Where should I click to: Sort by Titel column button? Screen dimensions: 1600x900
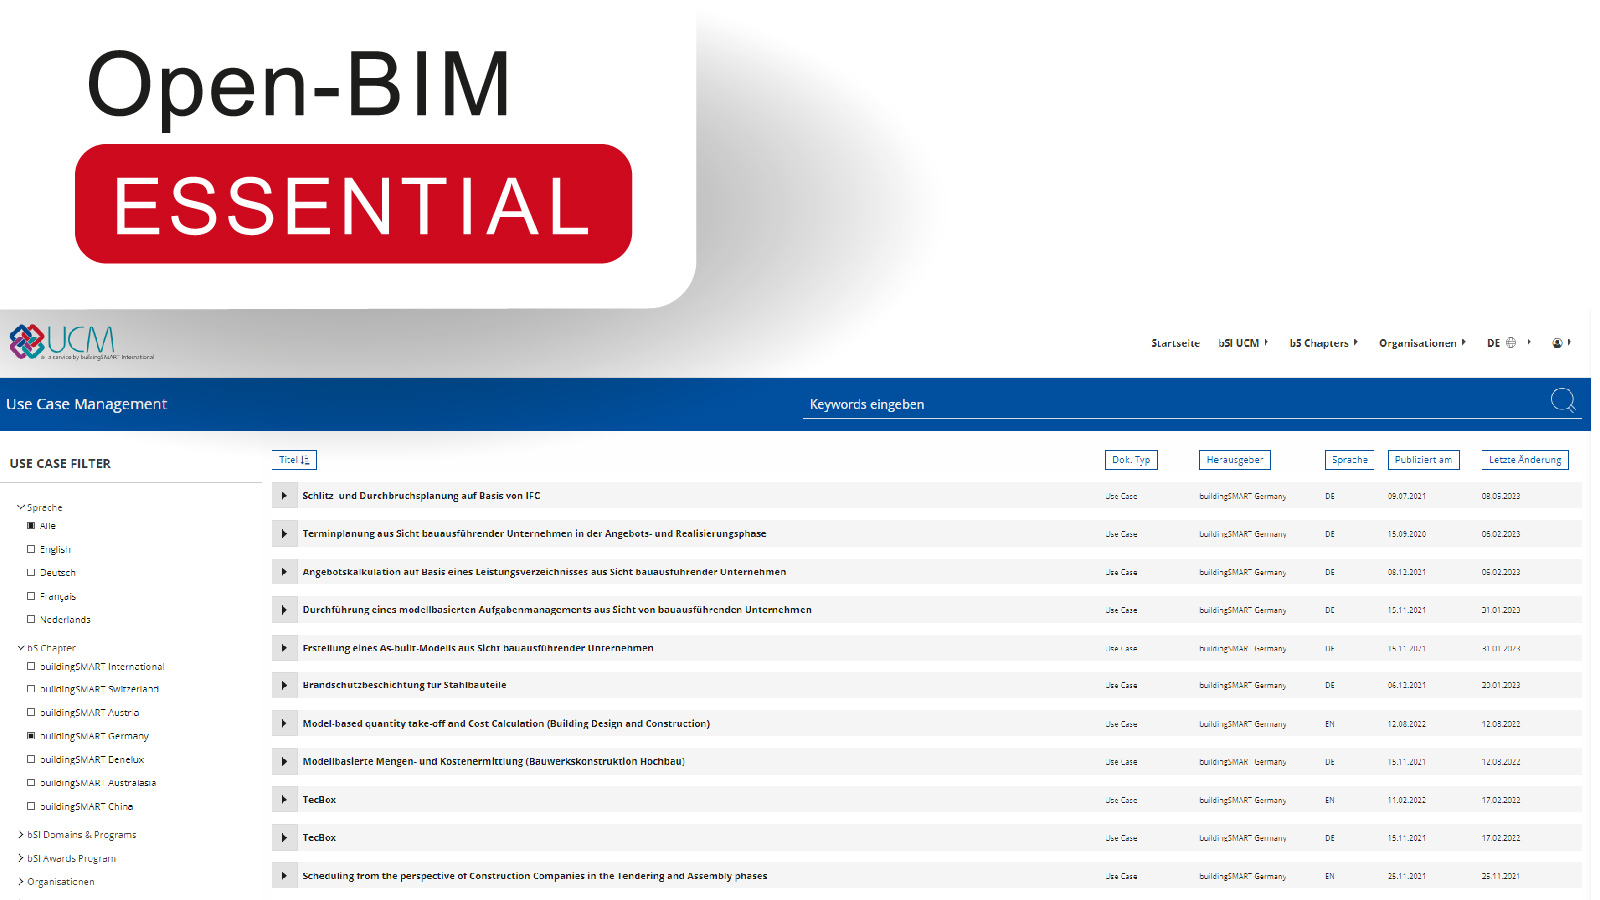(294, 460)
